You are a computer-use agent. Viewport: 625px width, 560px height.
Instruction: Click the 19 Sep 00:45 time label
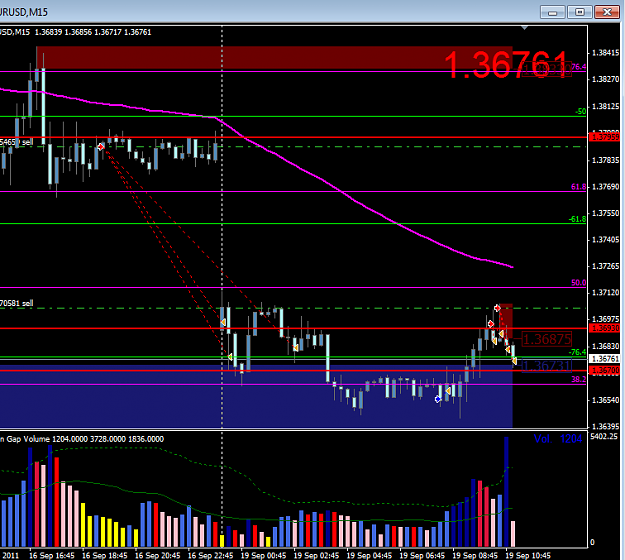click(263, 556)
